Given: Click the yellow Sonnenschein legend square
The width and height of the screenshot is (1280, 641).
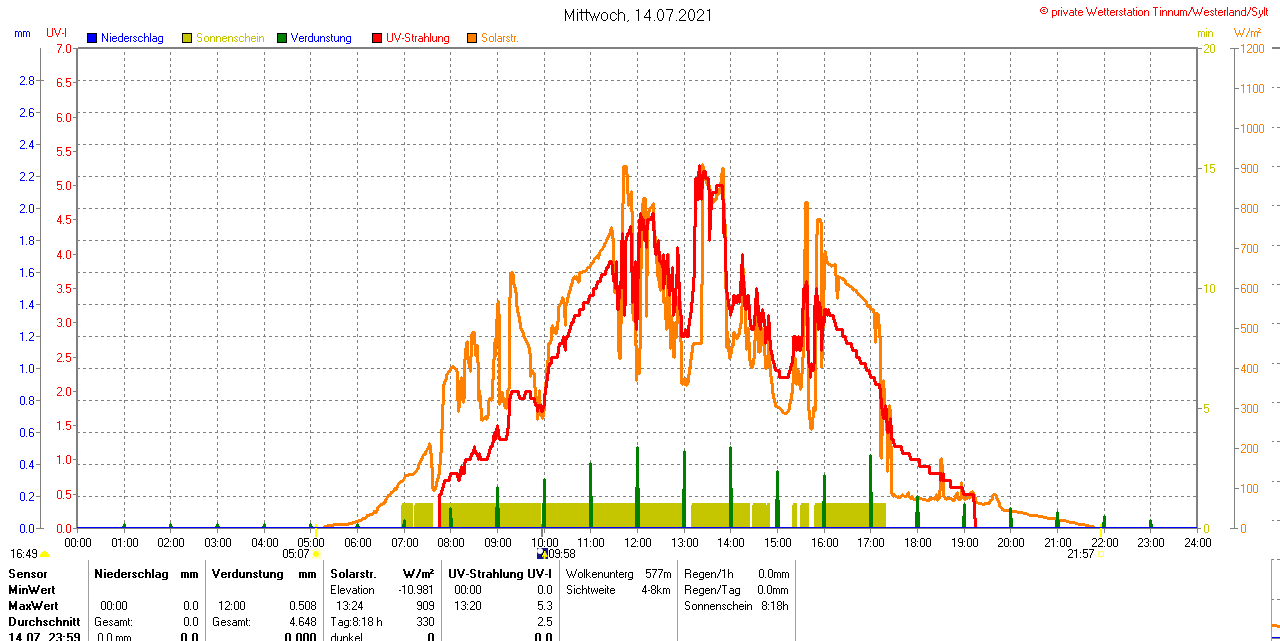Looking at the screenshot, I should click(187, 38).
